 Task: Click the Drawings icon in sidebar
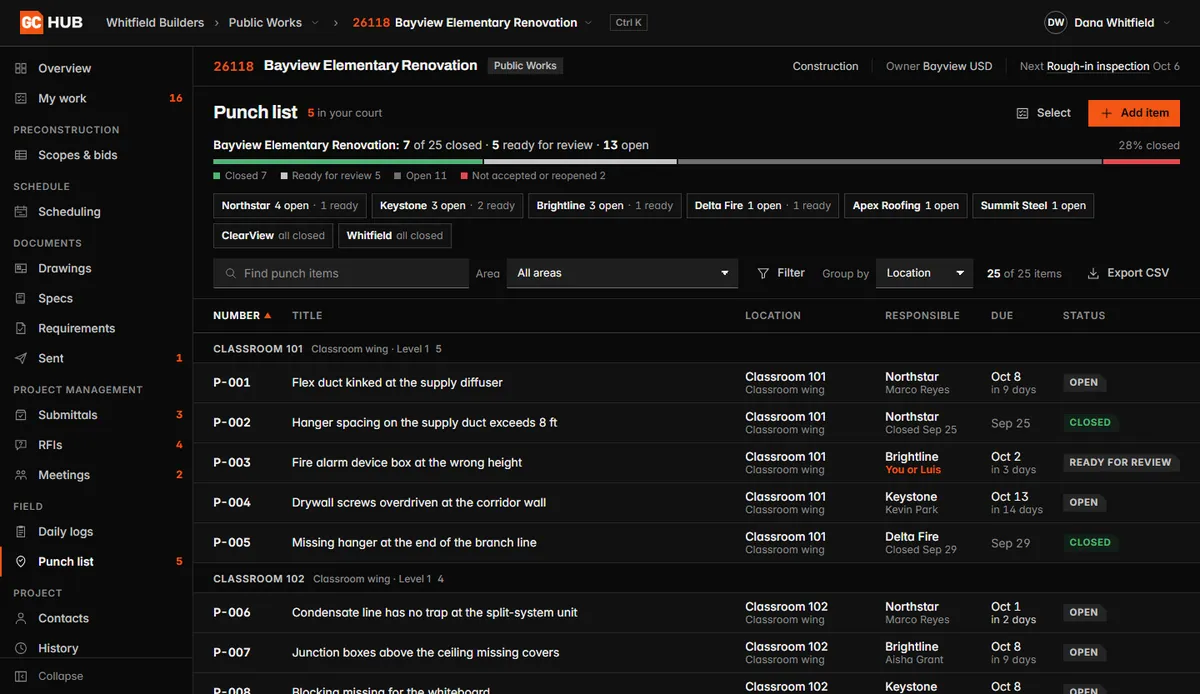point(21,268)
